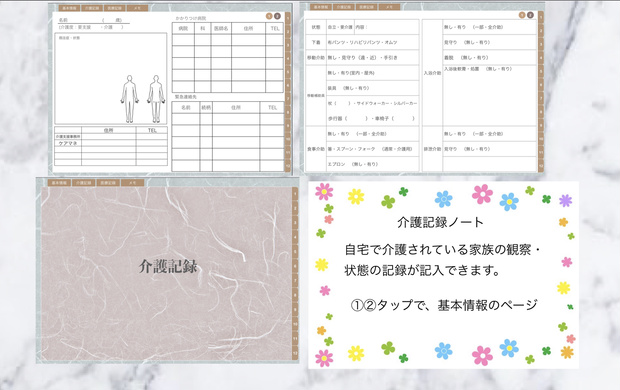The width and height of the screenshot is (620, 390).
Task: Tap circle ① on the hospital-table page
Action: pyautogui.click(x=269, y=16)
